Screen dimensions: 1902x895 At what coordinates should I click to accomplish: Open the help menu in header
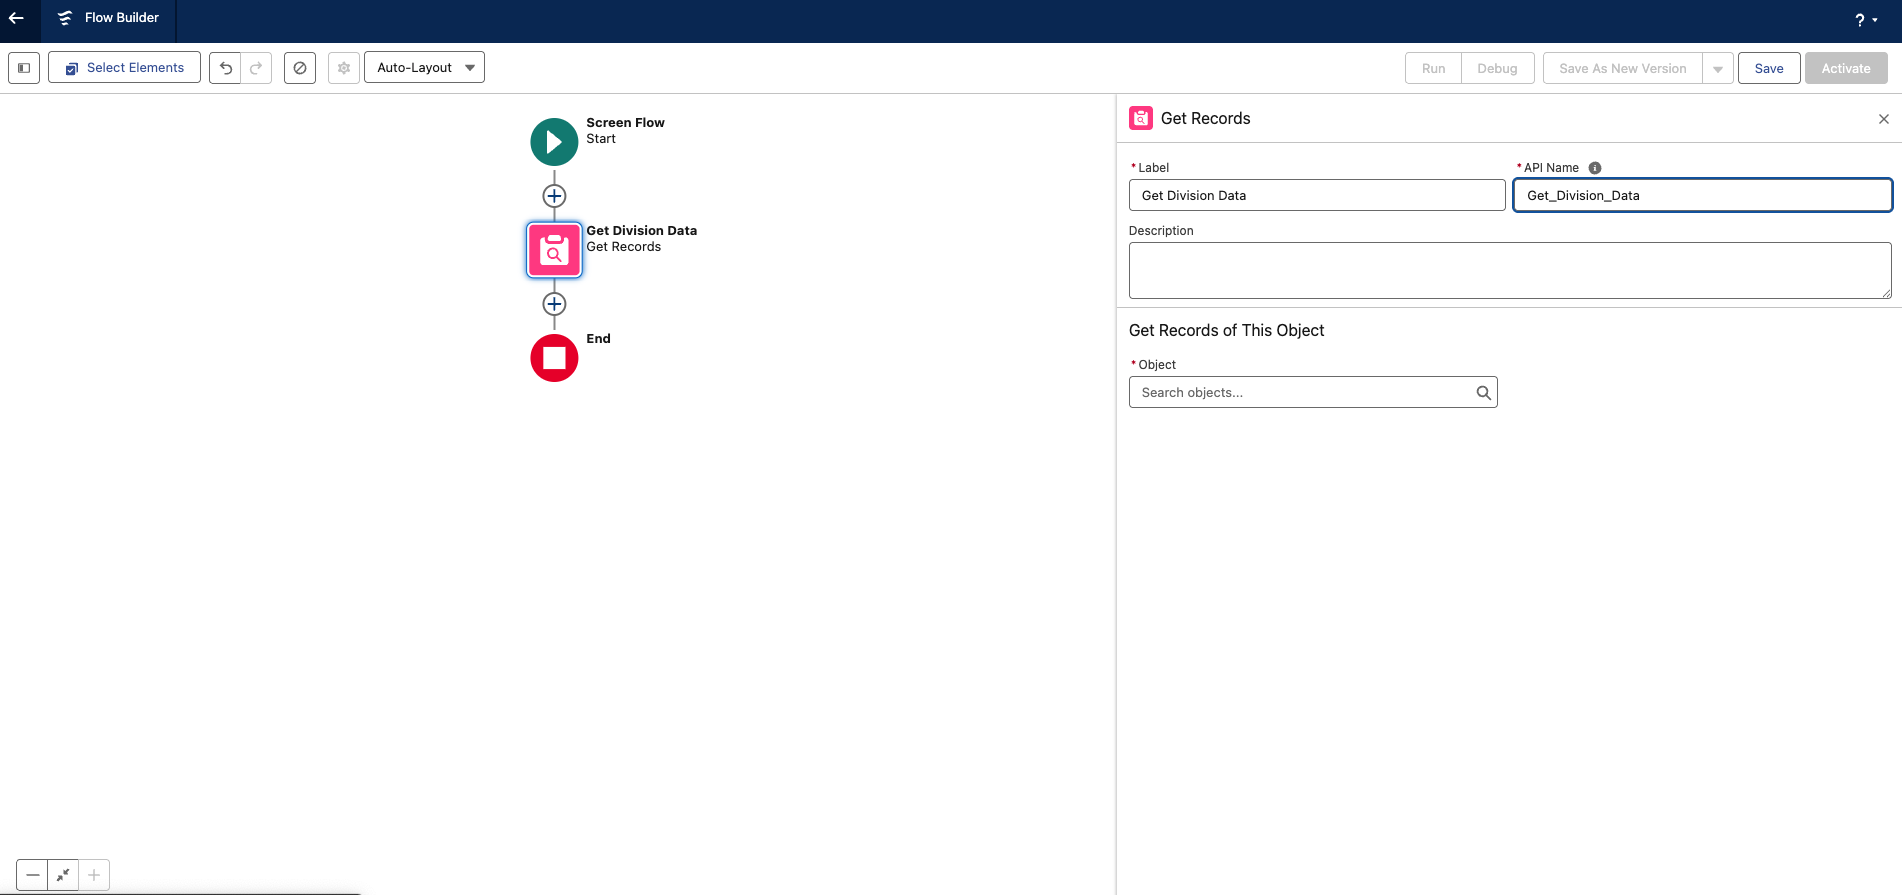pyautogui.click(x=1865, y=20)
